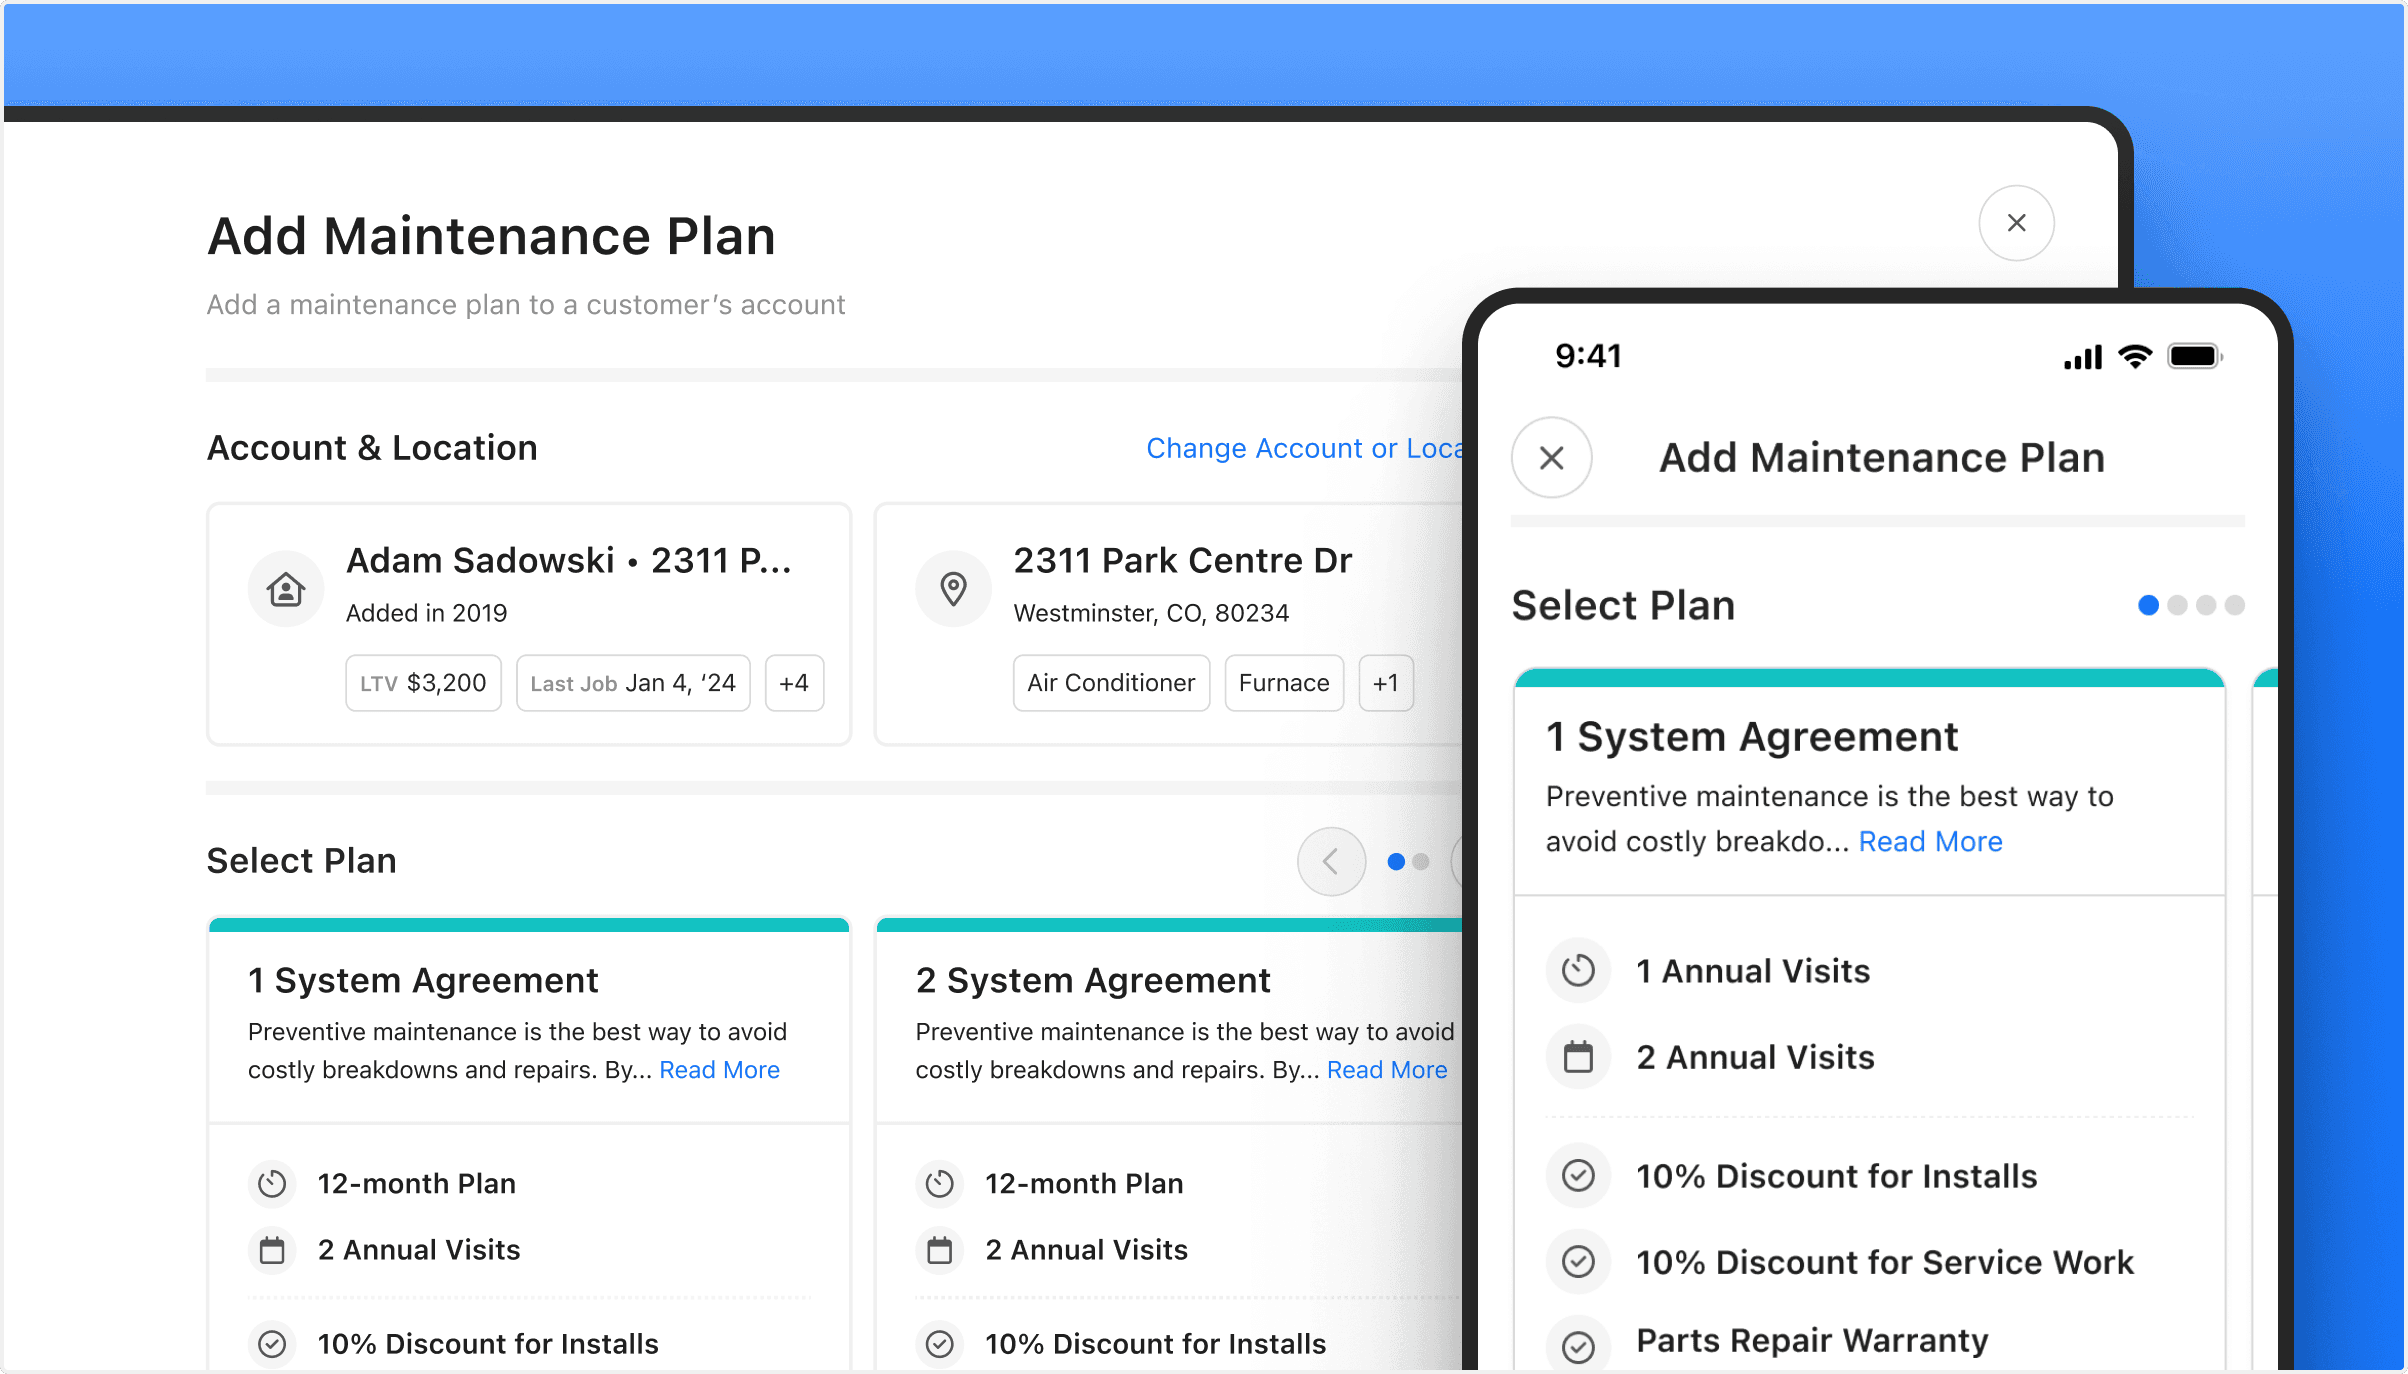Go to previous plan with left chevron
This screenshot has width=2408, height=1374.
(x=1331, y=861)
